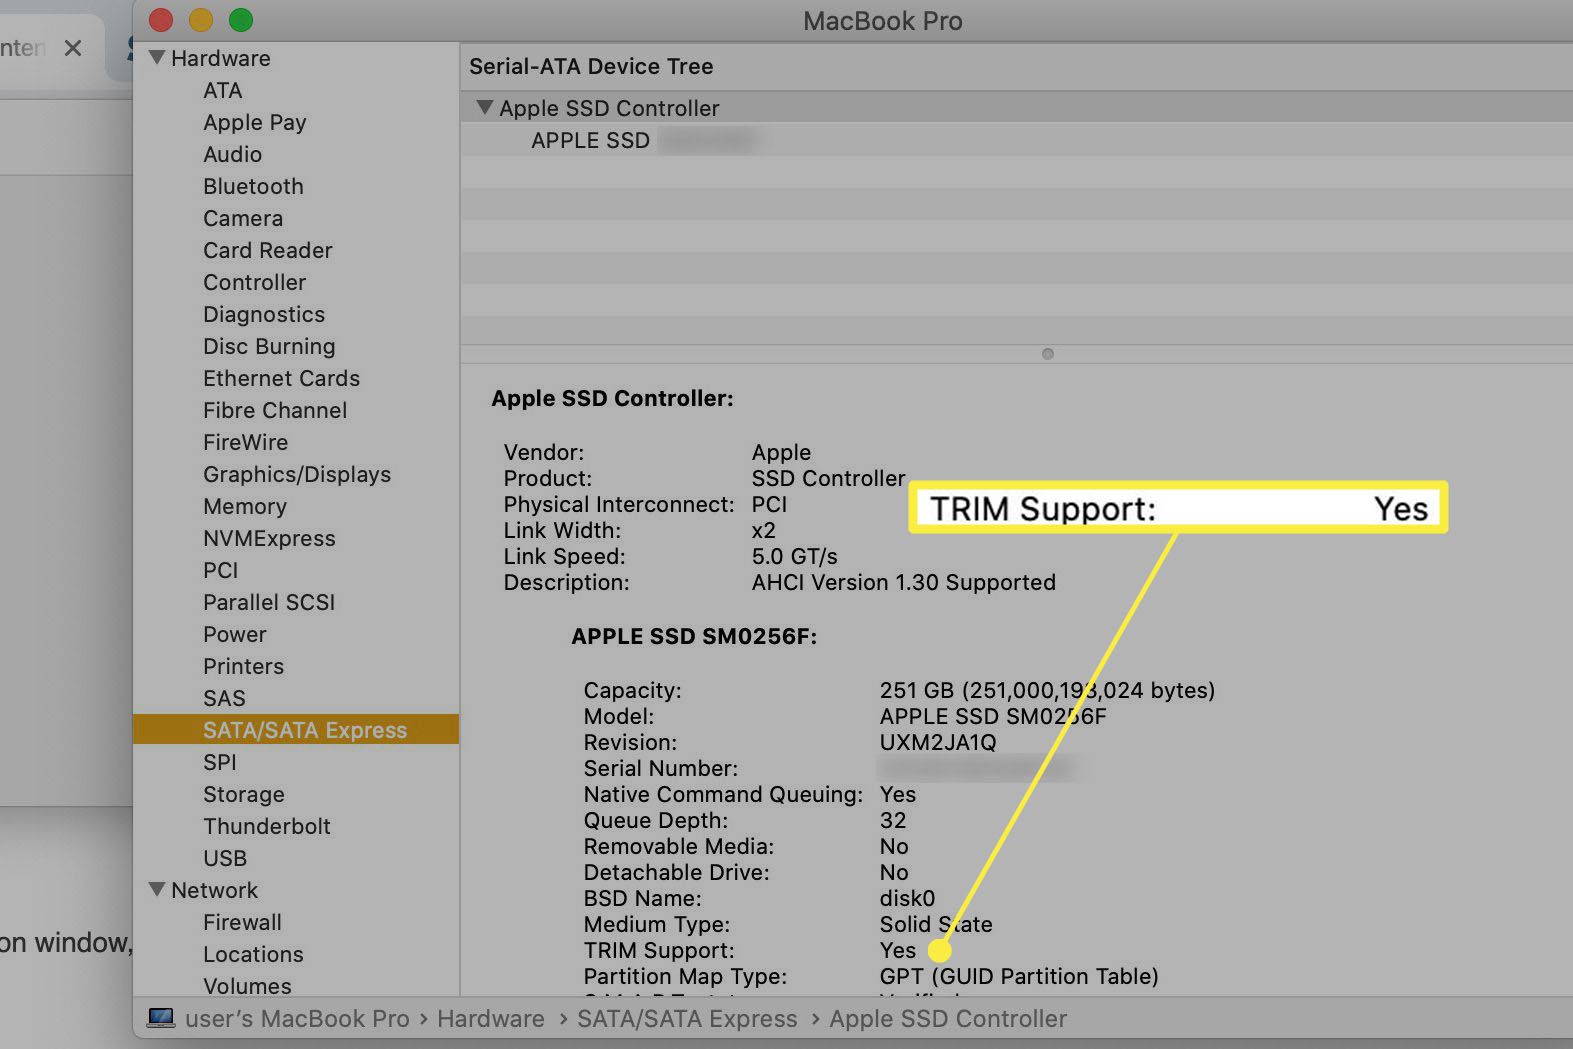Screen dimensions: 1573x1049
Task: Click the Physical Interconnect value PCI
Action: [x=770, y=504]
